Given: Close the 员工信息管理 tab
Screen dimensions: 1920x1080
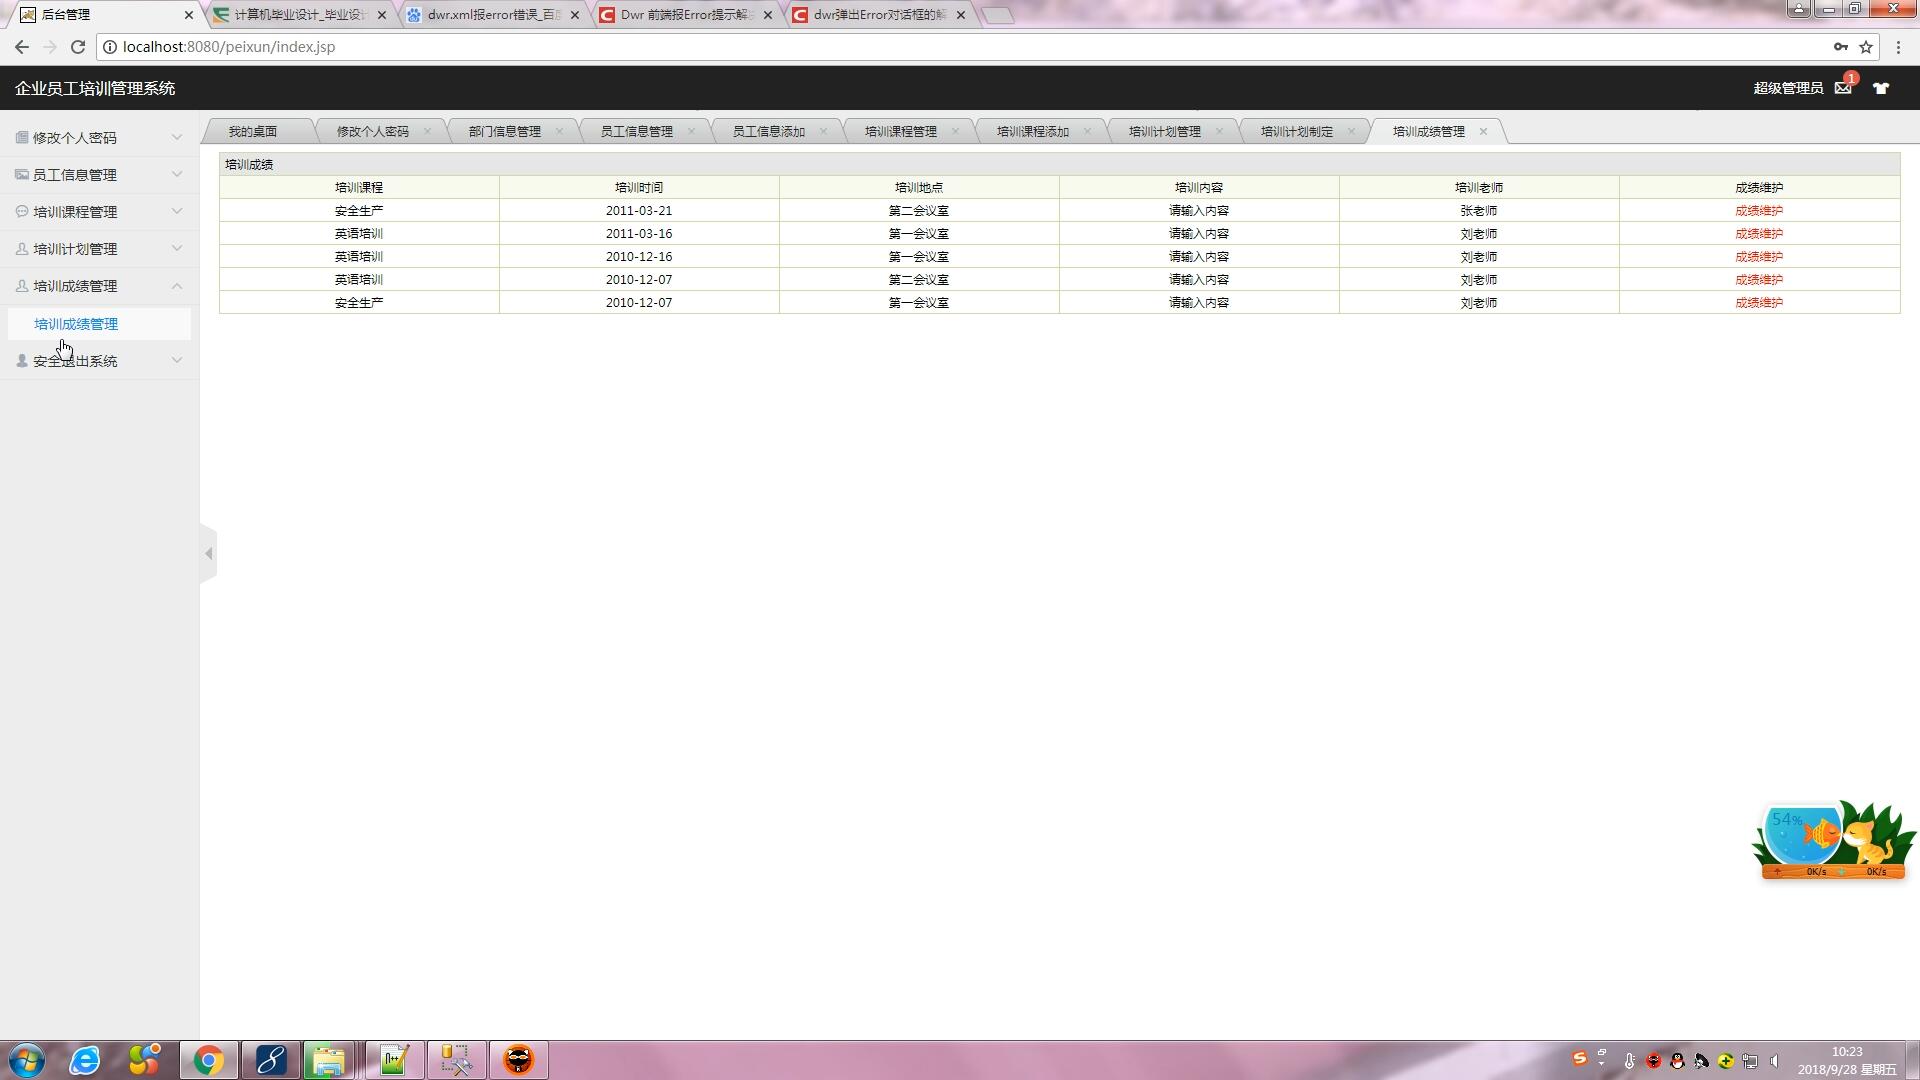Looking at the screenshot, I should (691, 131).
